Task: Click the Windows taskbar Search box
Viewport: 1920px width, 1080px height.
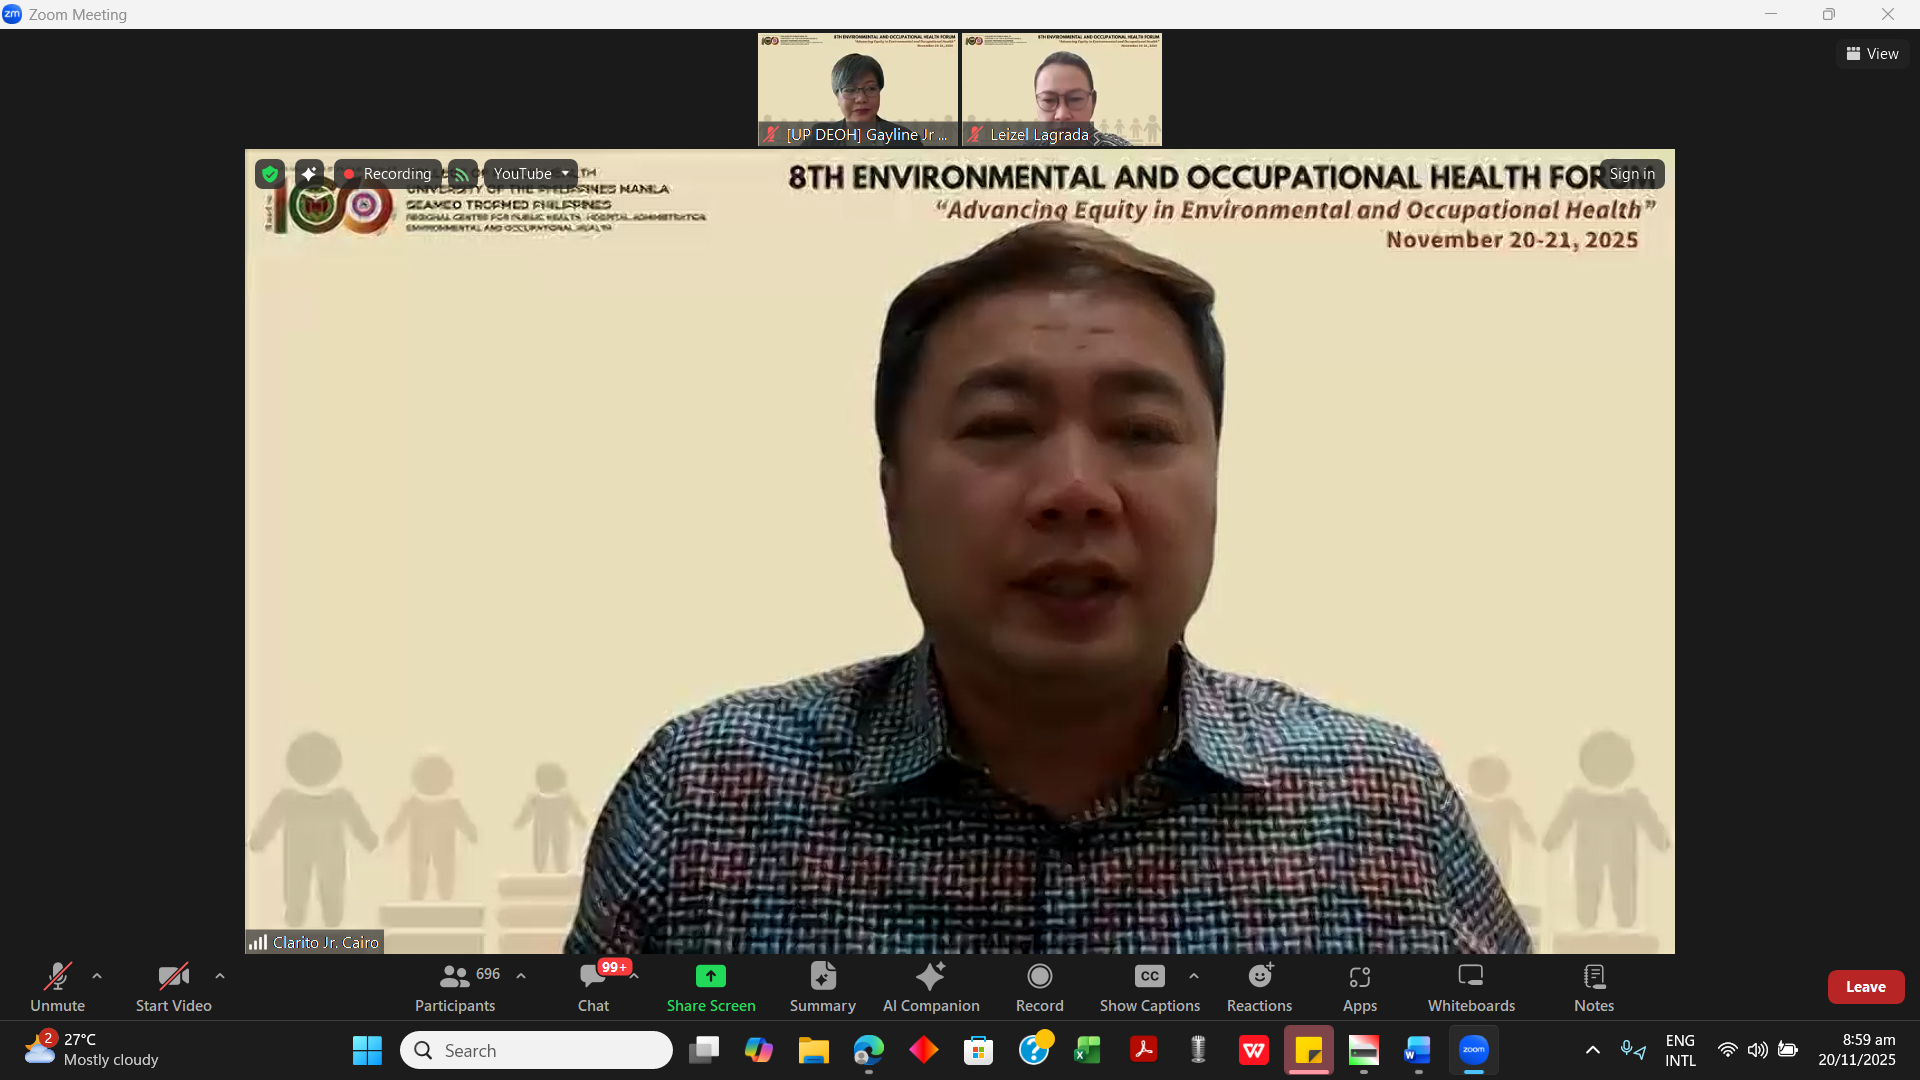Action: [537, 1050]
